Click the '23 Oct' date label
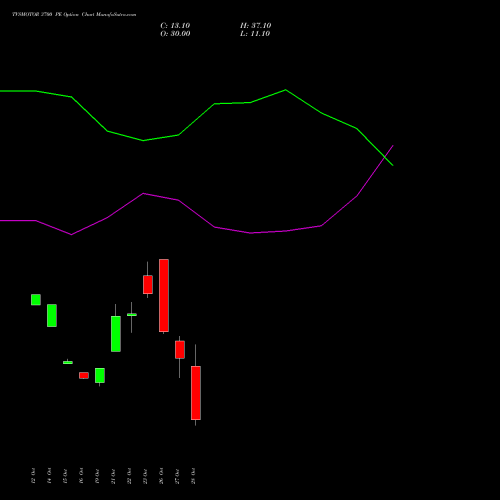Screen dimensions: 500x500 (145, 476)
